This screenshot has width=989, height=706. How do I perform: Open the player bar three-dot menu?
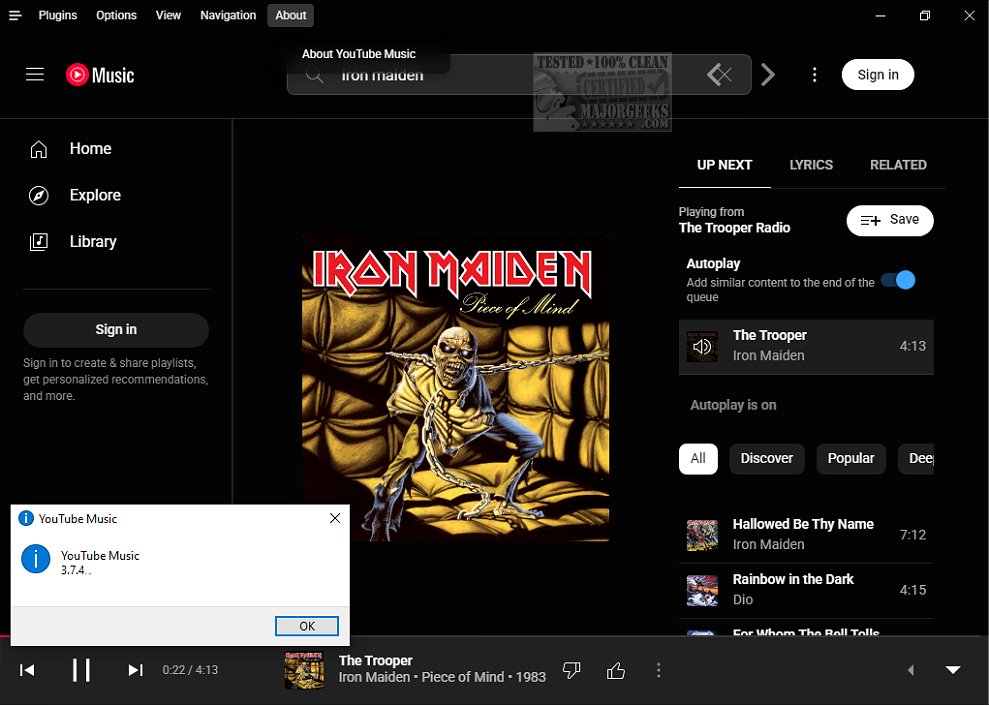(658, 671)
